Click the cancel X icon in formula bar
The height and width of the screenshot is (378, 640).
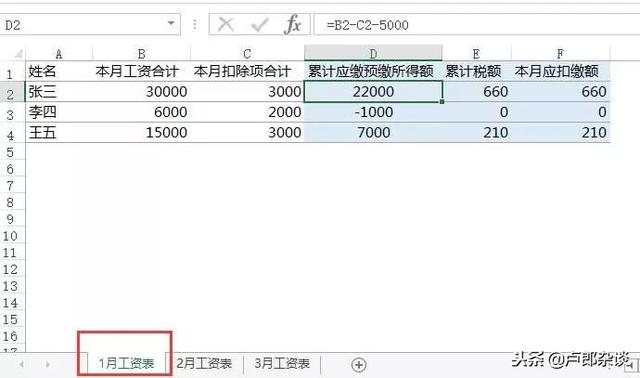(x=226, y=24)
